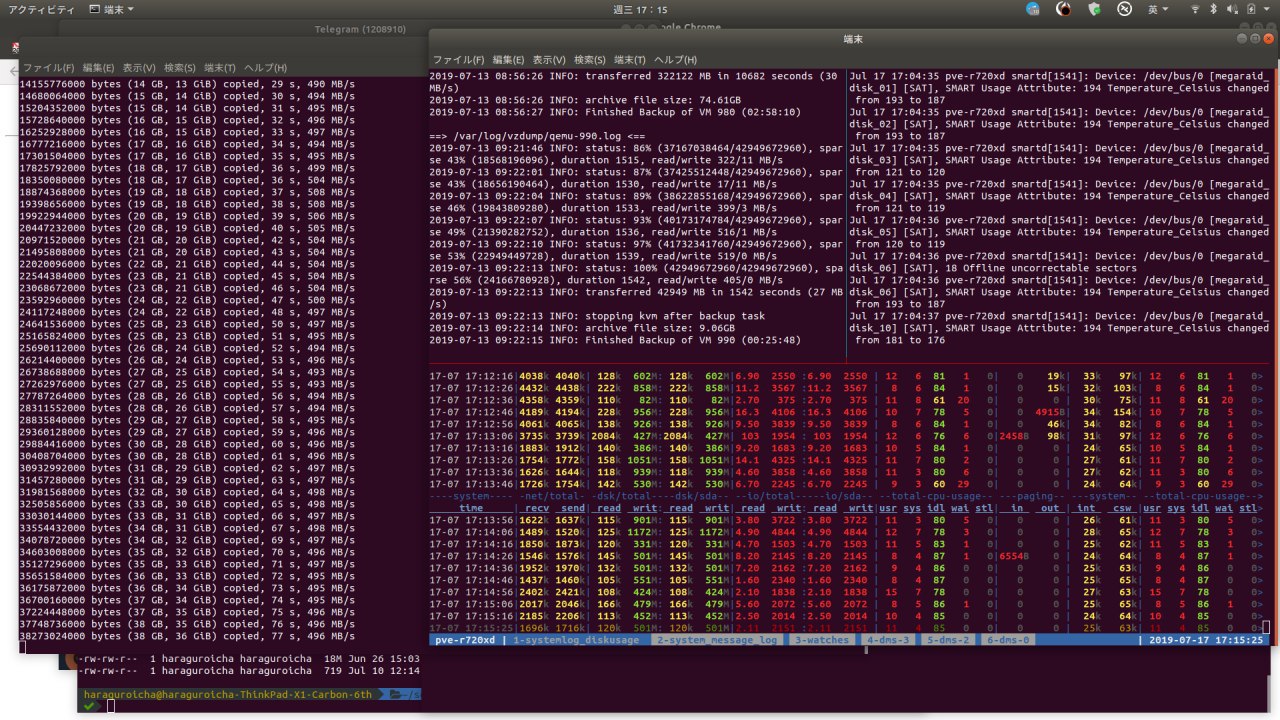Close the front pve-r720xd terminal window

(x=1267, y=38)
